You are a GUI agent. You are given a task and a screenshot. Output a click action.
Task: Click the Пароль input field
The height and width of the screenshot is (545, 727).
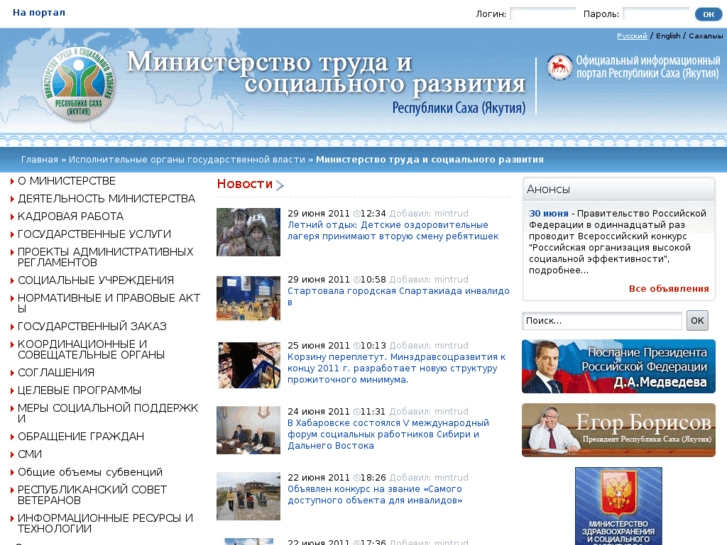pyautogui.click(x=656, y=14)
